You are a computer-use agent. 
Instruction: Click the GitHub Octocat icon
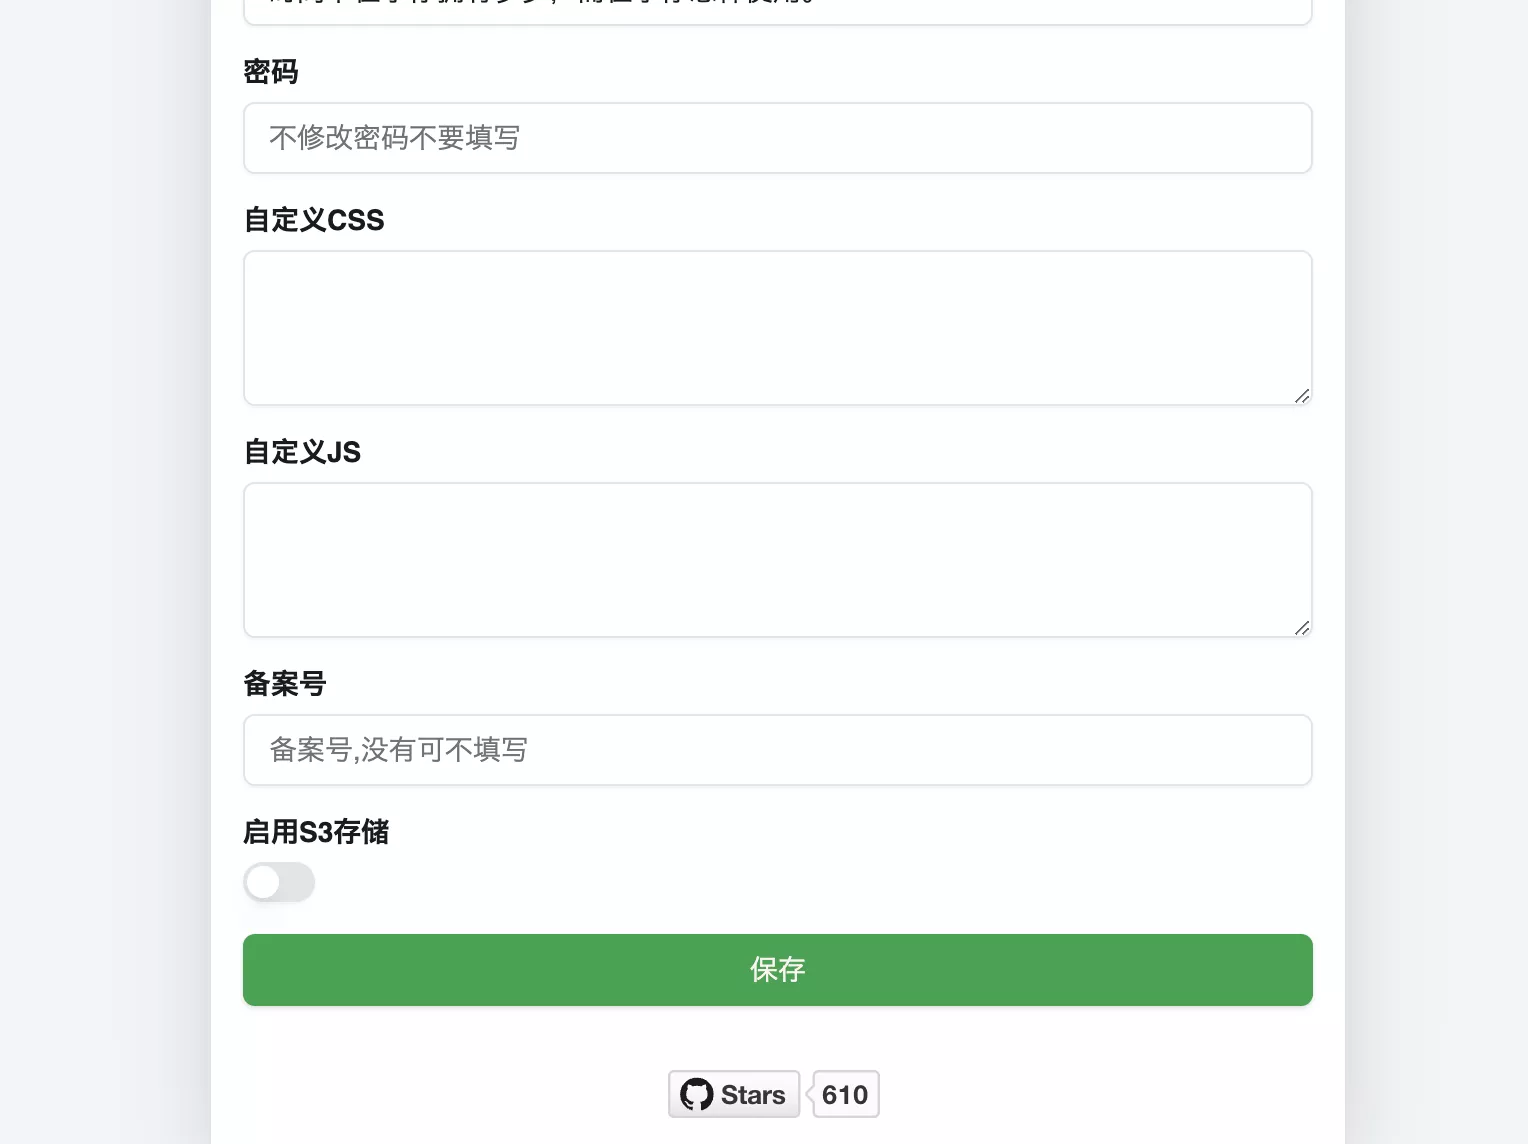click(x=696, y=1095)
